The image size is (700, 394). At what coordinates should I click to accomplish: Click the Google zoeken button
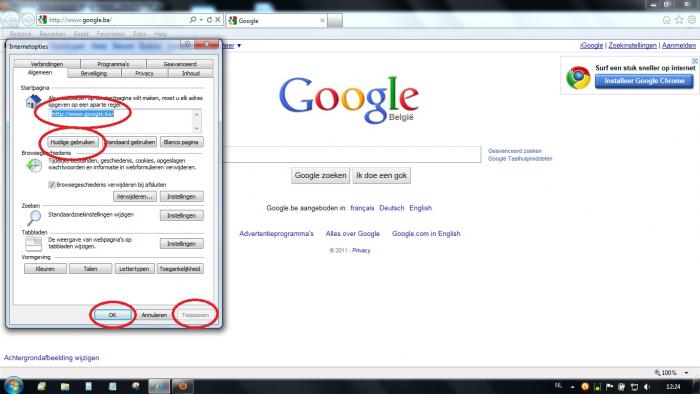320,175
